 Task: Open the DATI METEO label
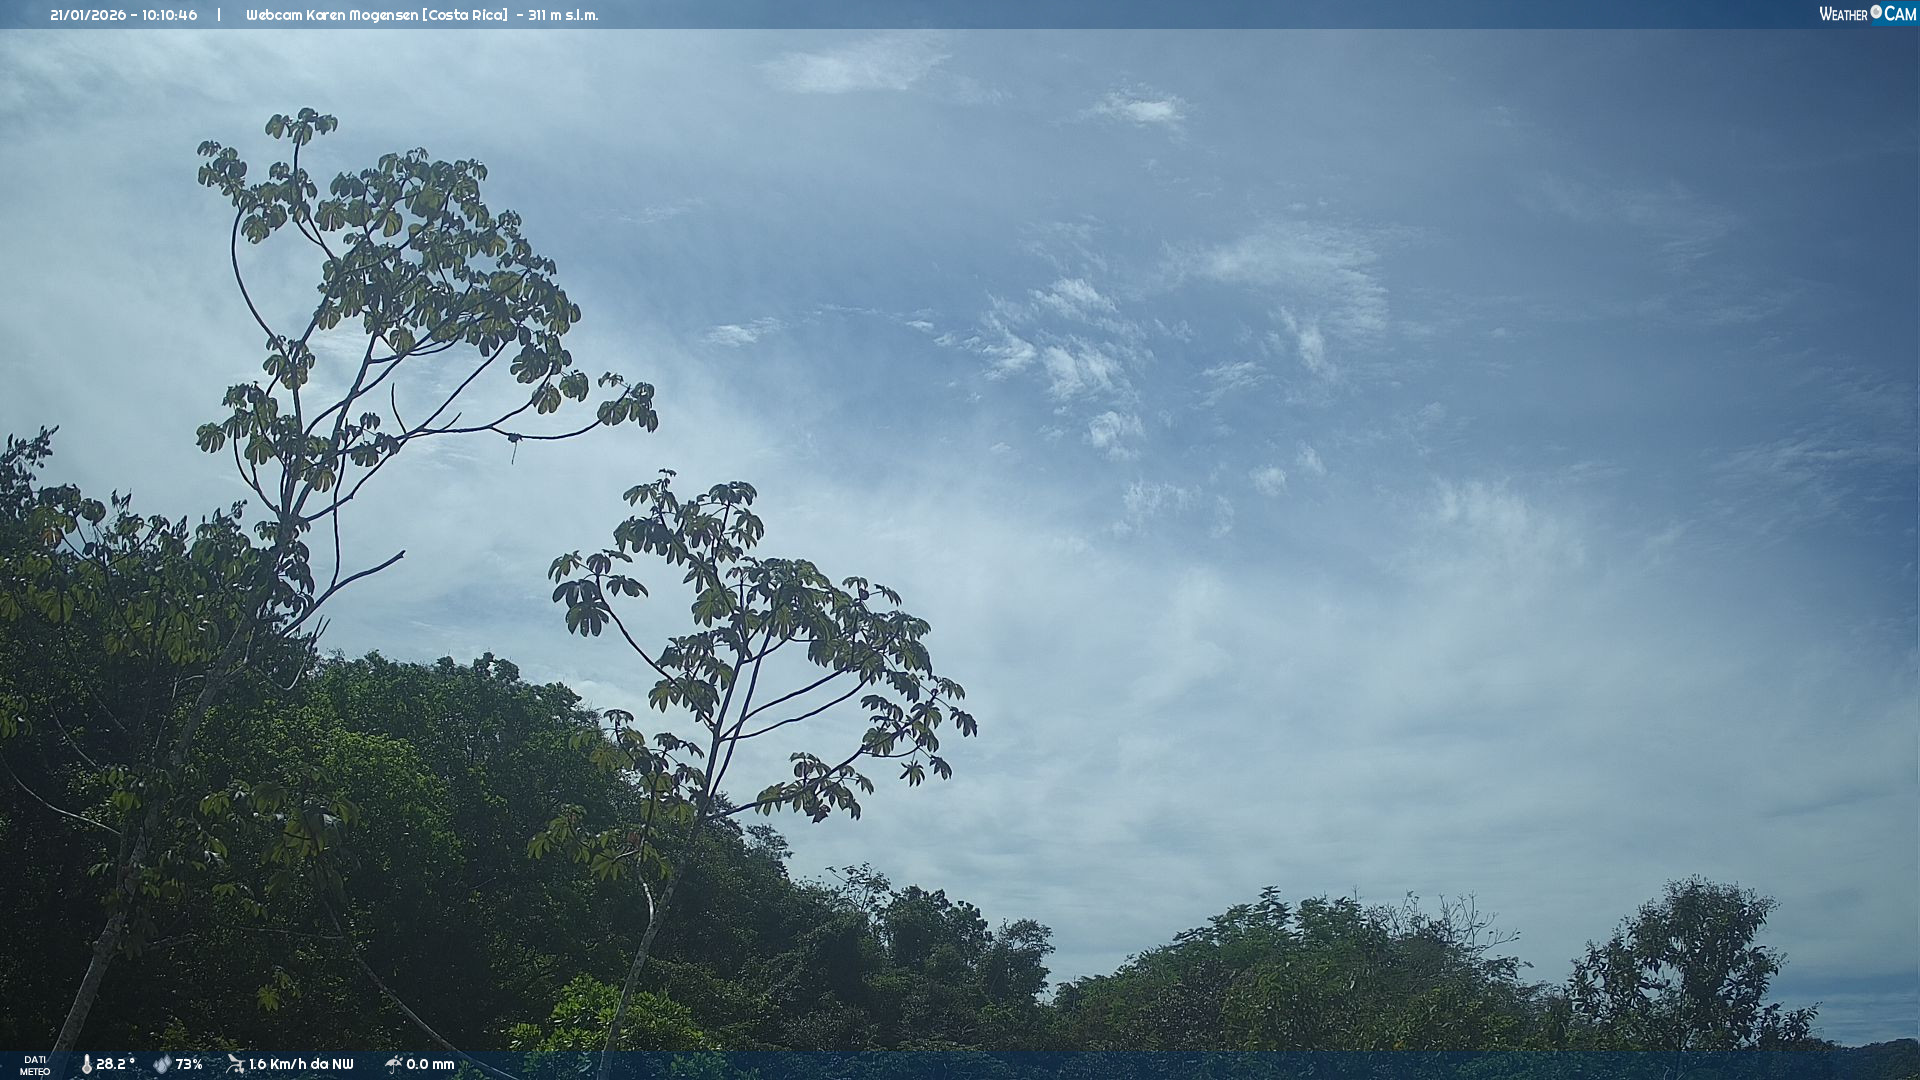click(x=35, y=1065)
